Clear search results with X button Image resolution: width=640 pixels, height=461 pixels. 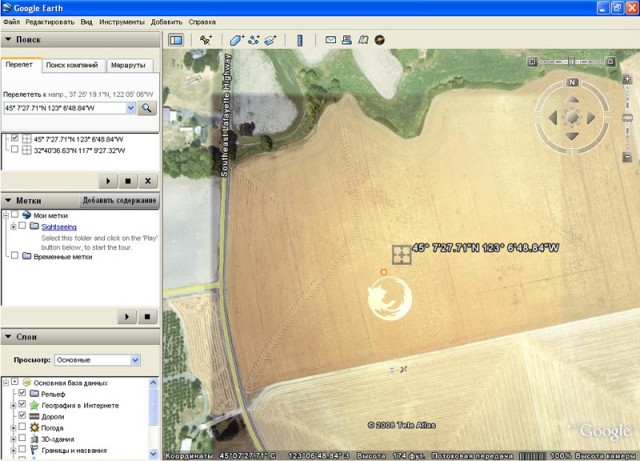148,181
